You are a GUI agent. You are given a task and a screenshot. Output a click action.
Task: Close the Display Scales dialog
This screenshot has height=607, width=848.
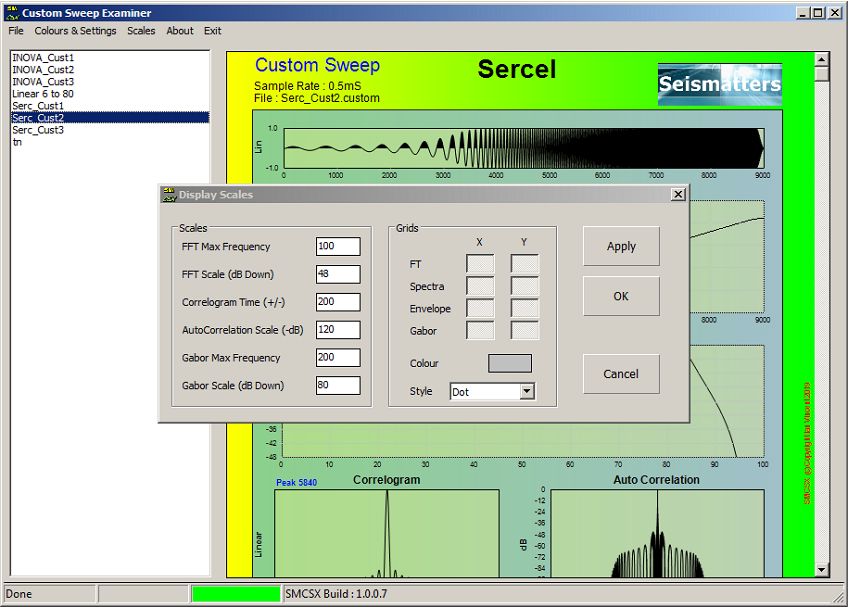678,194
